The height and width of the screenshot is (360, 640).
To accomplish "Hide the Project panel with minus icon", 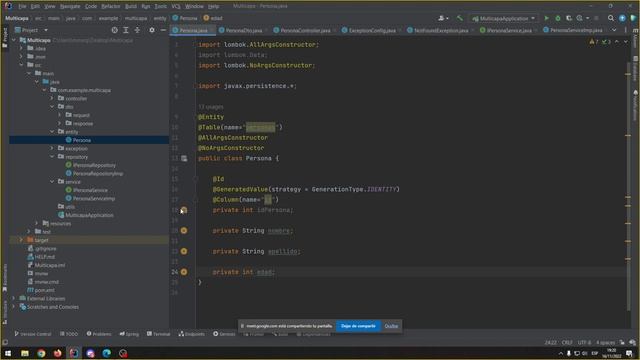I will point(163,30).
